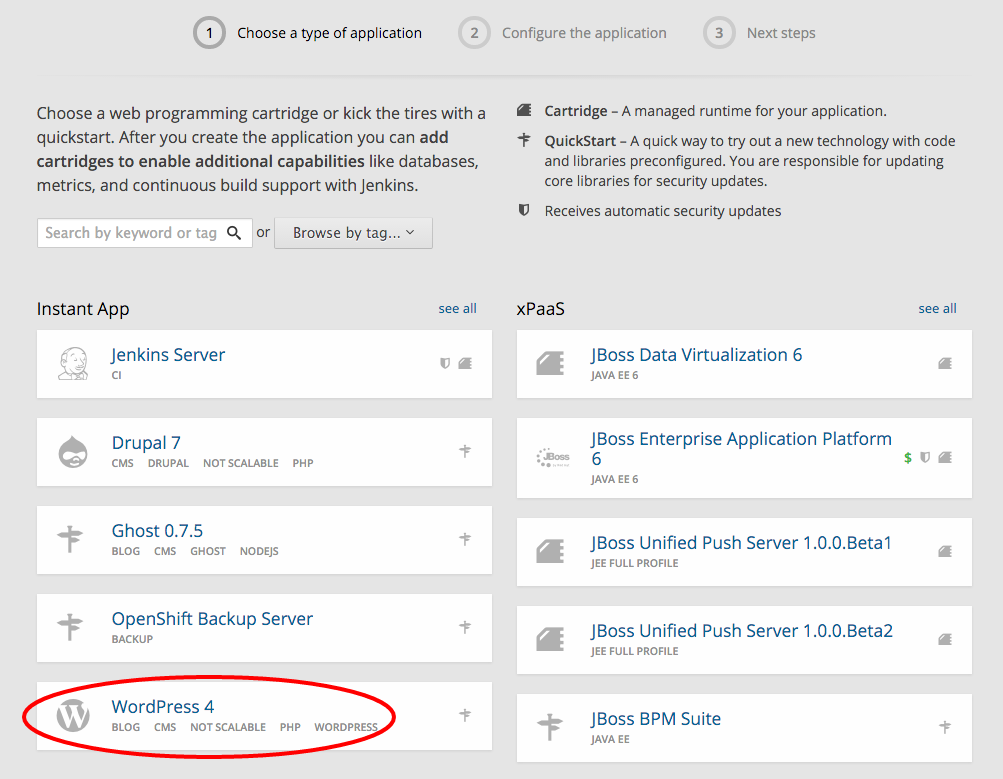Click the magnifier search icon
1003x779 pixels.
click(234, 233)
